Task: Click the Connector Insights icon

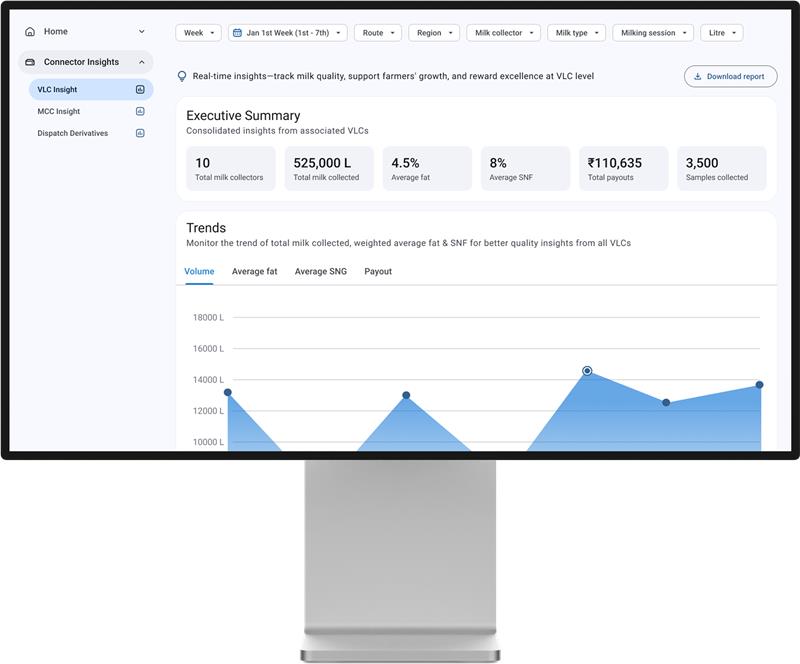Action: click(x=30, y=62)
